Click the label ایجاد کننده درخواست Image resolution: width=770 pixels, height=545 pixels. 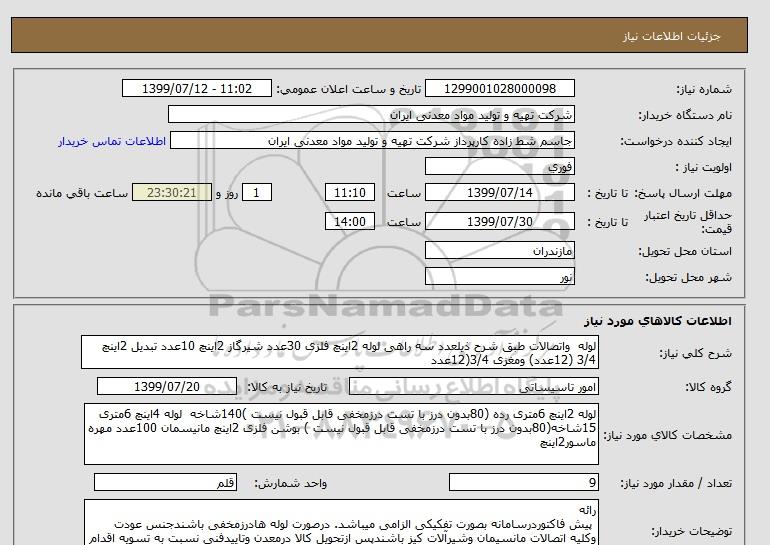coord(676,141)
